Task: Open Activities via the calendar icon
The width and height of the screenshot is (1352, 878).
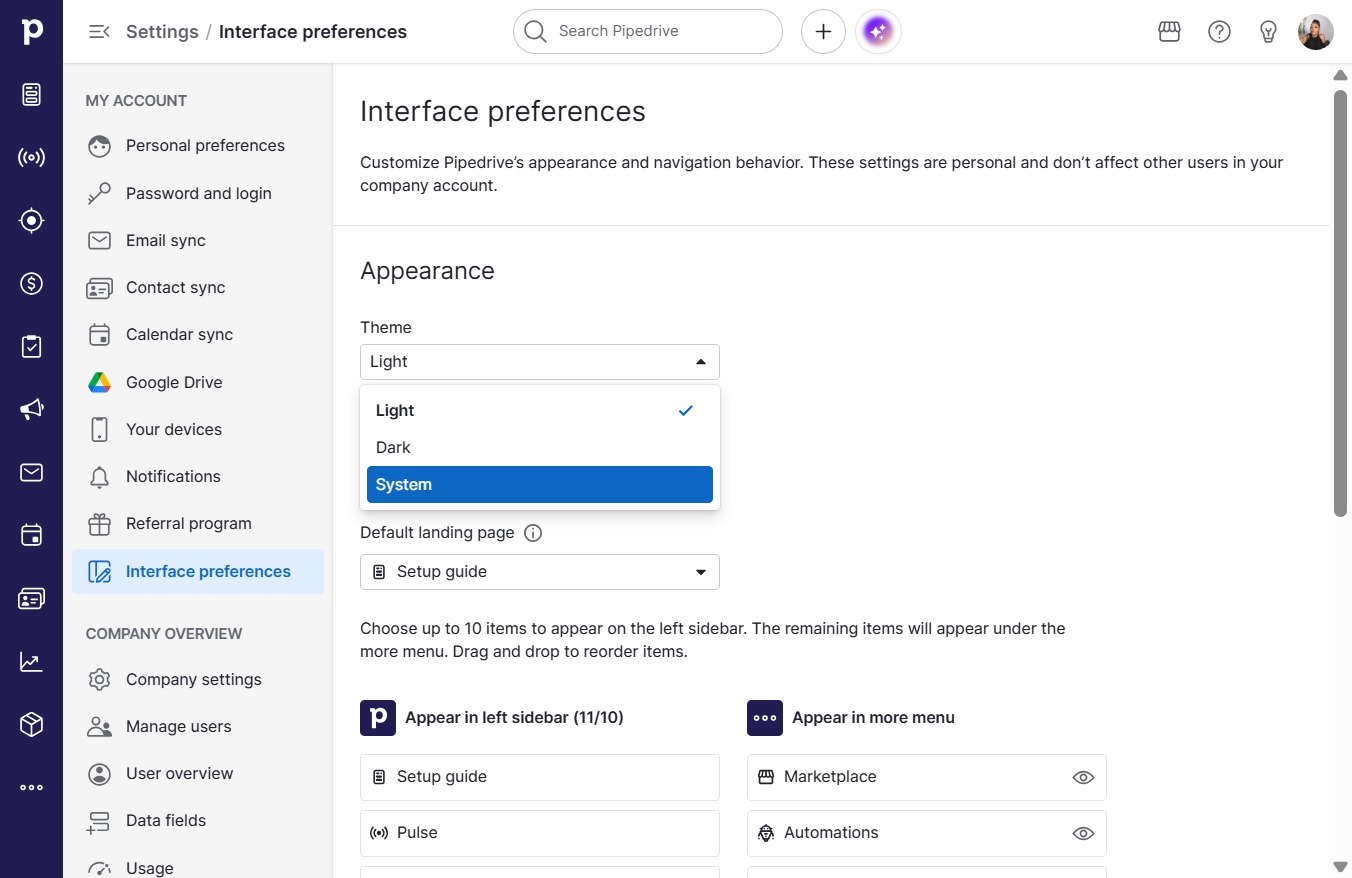Action: click(x=32, y=535)
